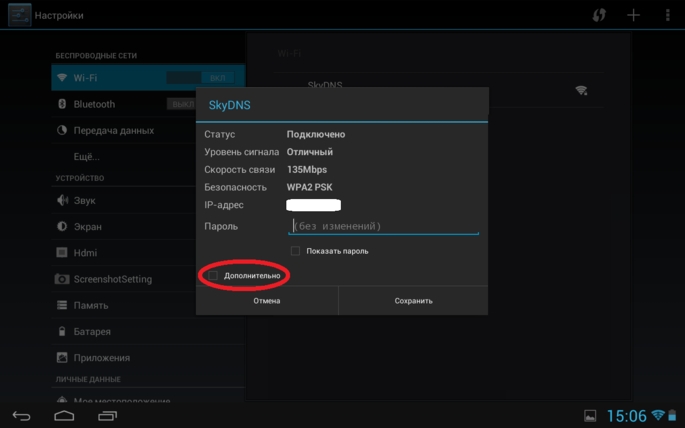Viewport: 685px width, 428px height.
Task: Tap the storage icon beside Память
Action: (x=62, y=305)
